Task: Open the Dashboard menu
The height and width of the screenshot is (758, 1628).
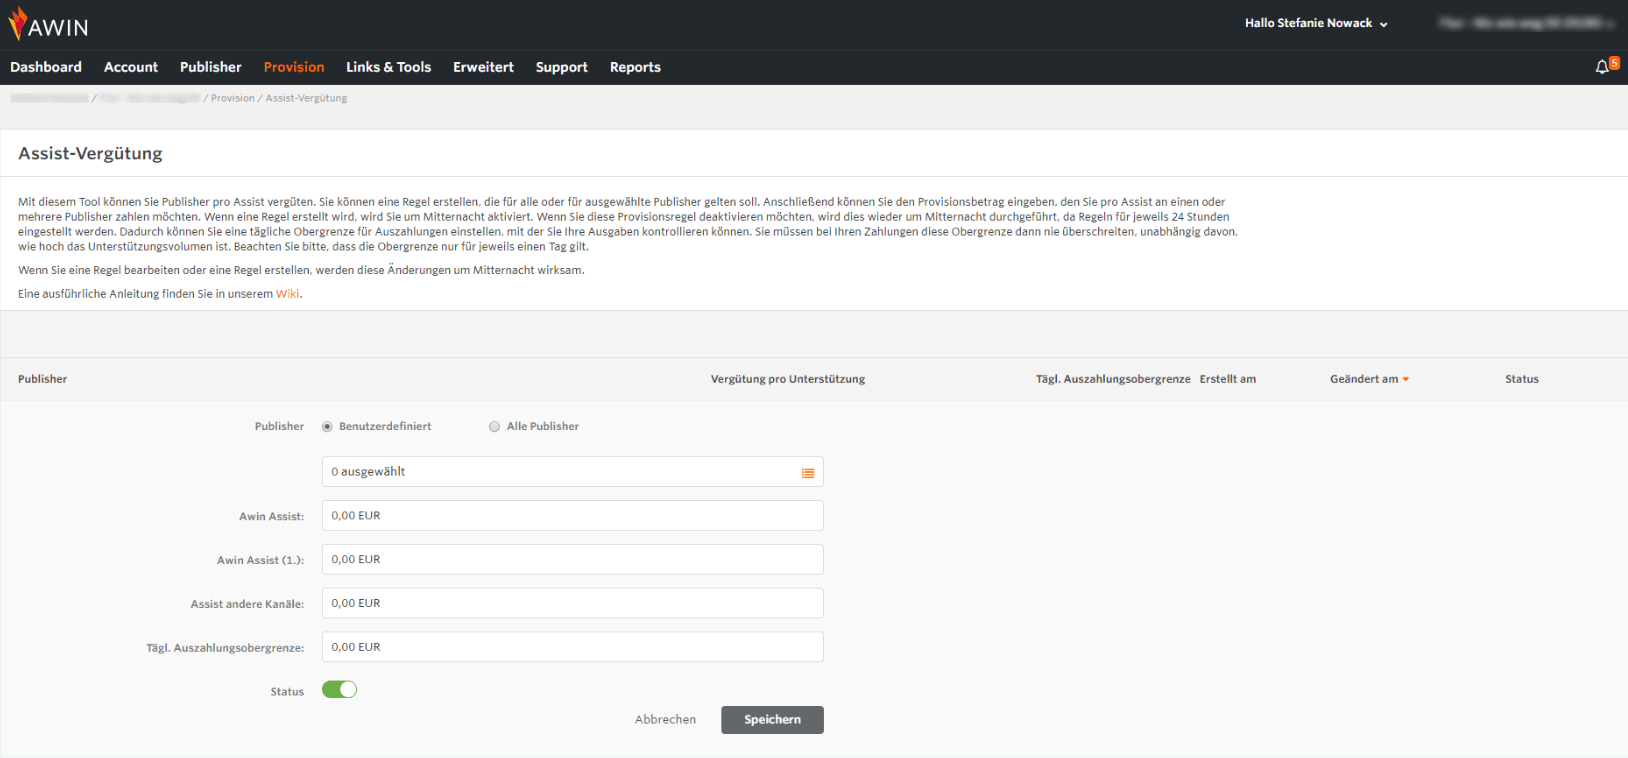Action: [46, 67]
